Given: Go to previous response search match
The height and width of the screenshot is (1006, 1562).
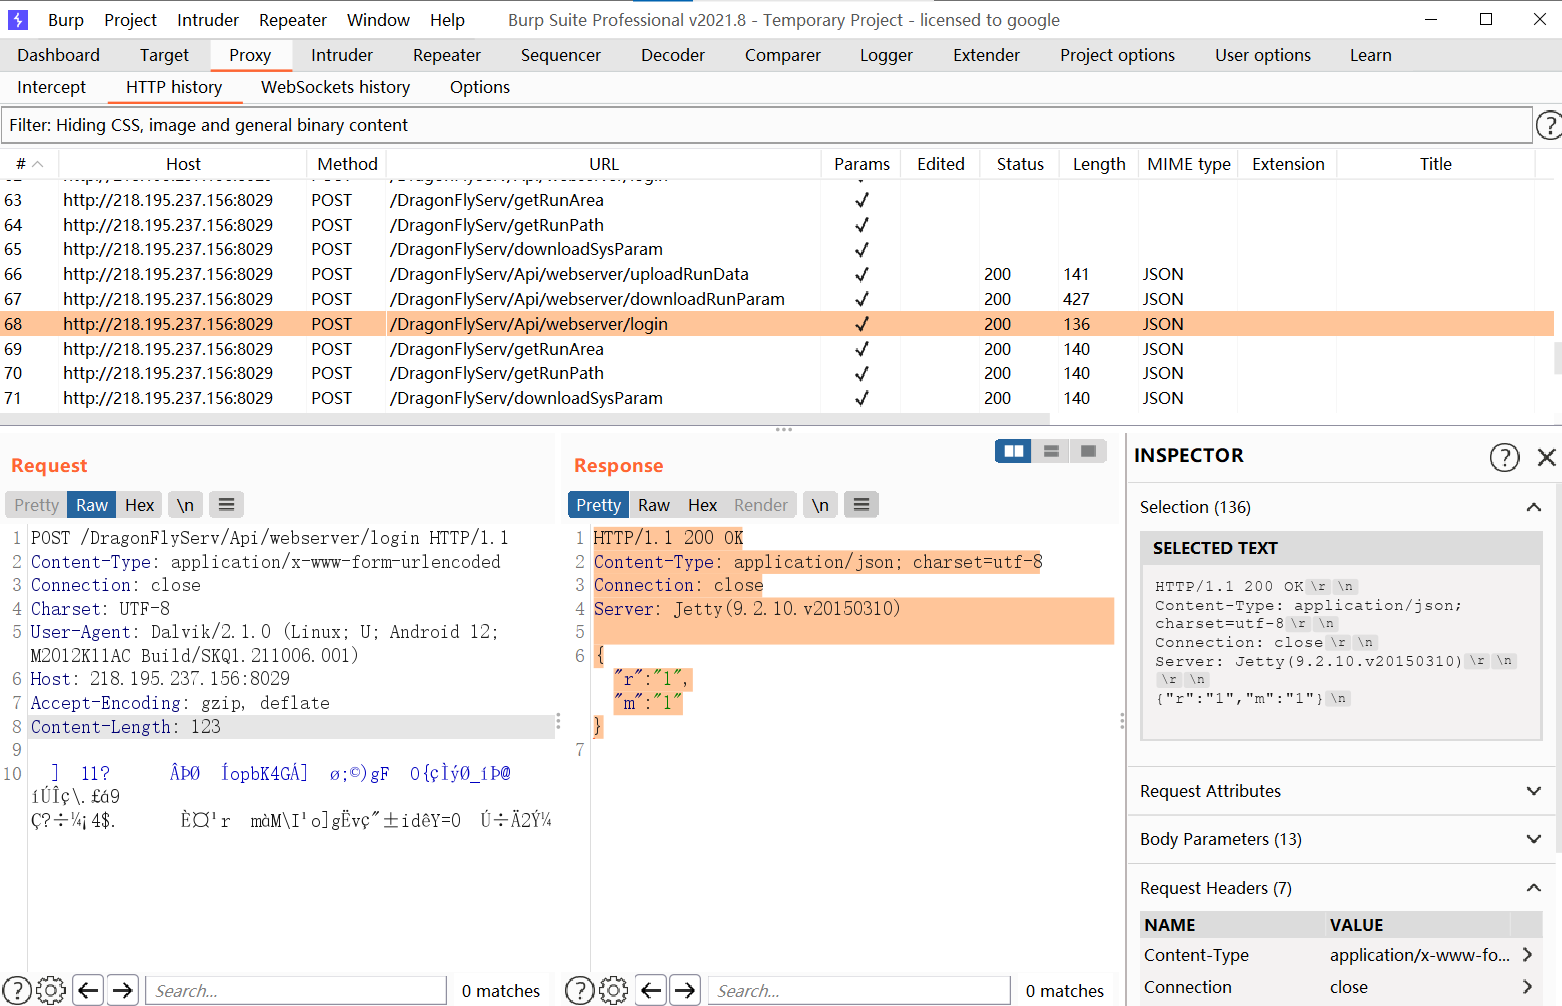Looking at the screenshot, I should [x=652, y=990].
